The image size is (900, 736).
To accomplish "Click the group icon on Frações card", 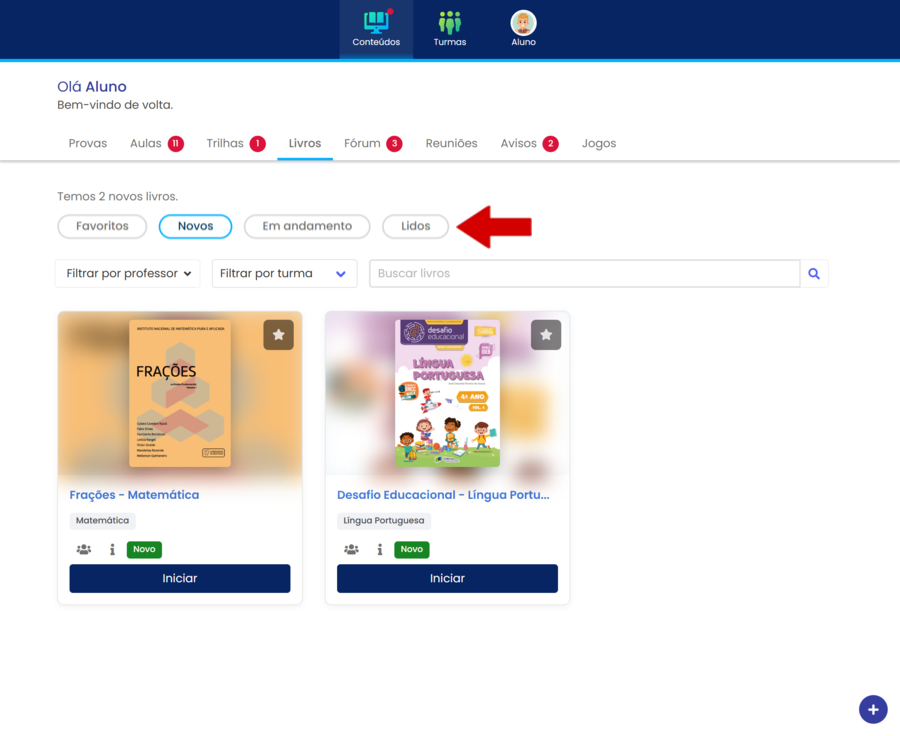I will 84,549.
